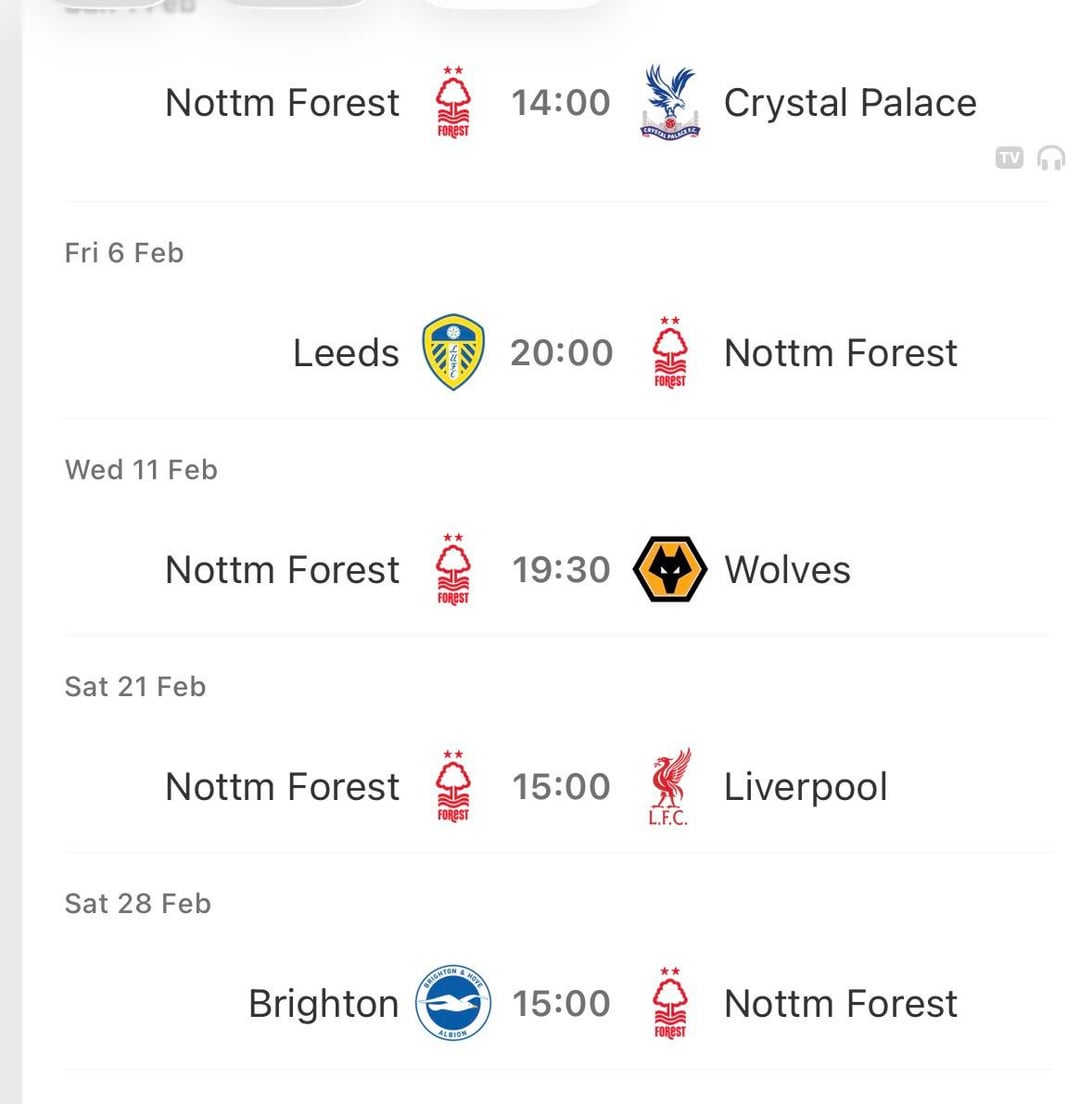The height and width of the screenshot is (1104, 1080).
Task: Click the Liverpool liver bird crest
Action: tap(670, 786)
